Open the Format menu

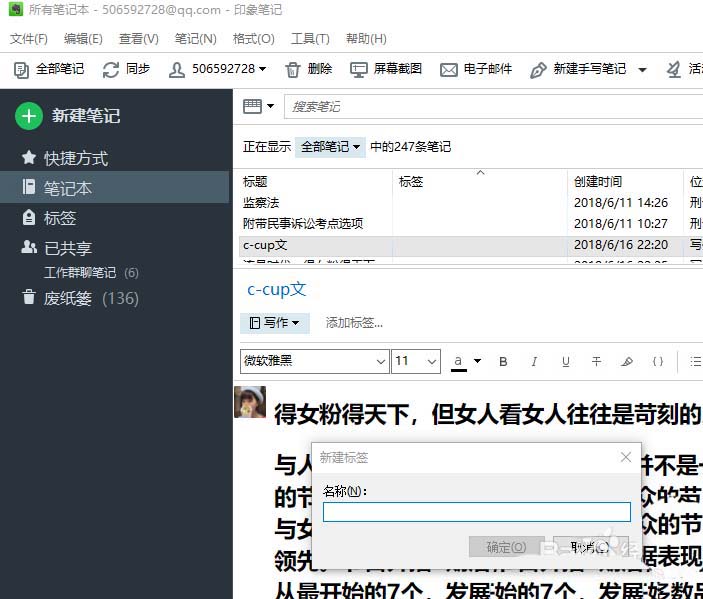(253, 39)
